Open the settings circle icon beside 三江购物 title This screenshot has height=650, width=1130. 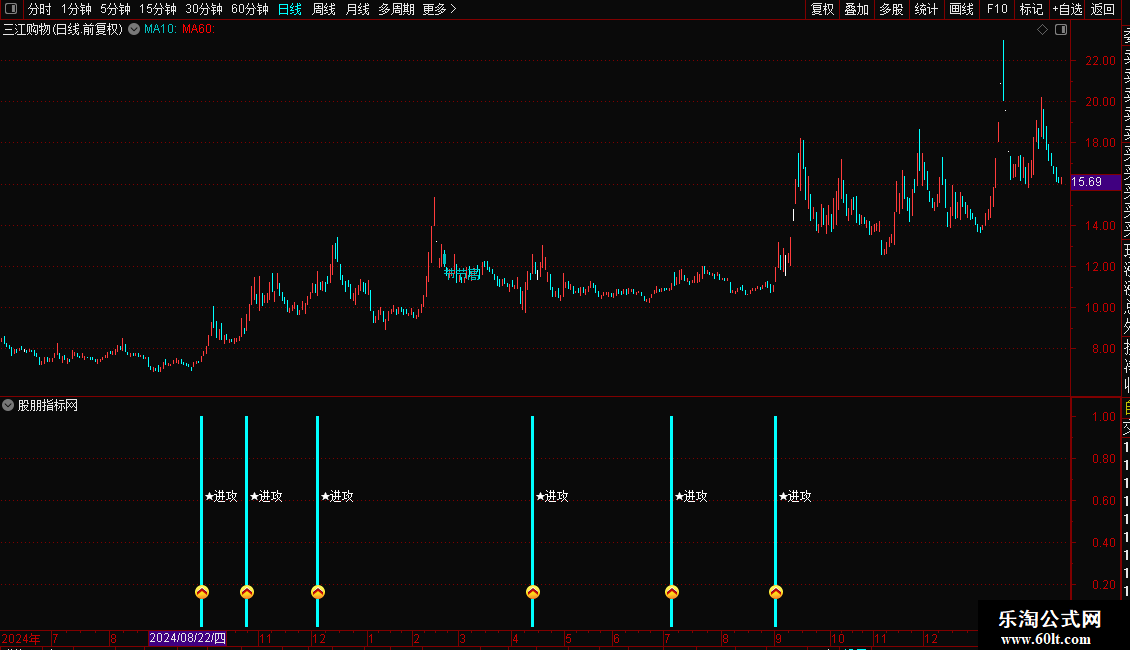tap(134, 29)
